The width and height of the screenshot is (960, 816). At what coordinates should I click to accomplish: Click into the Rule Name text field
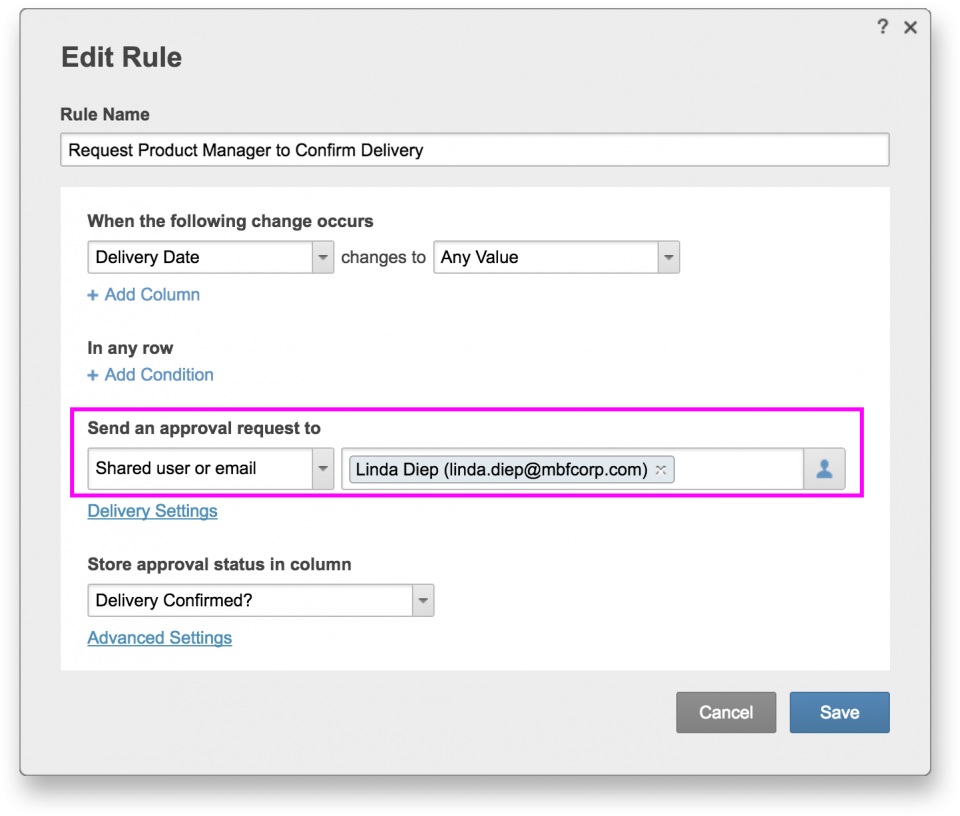click(x=474, y=150)
